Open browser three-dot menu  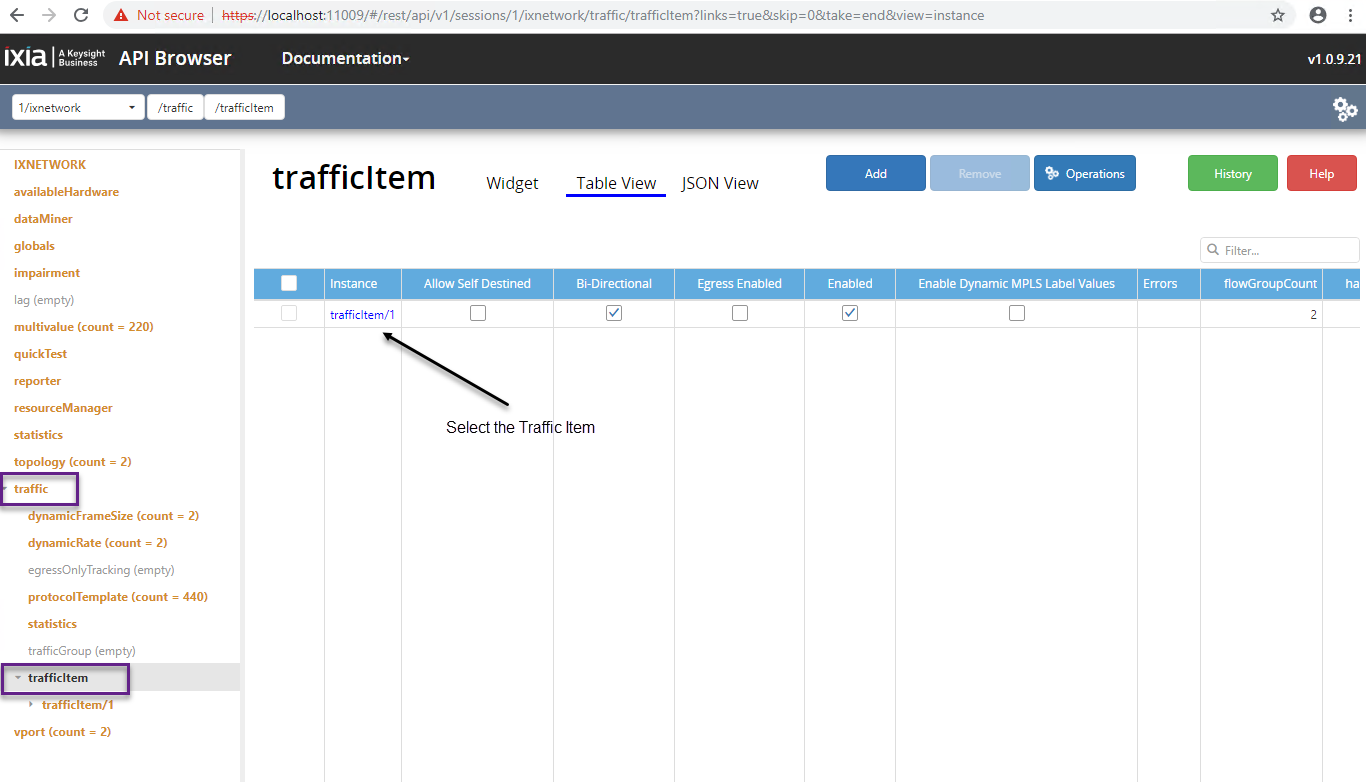(x=1352, y=15)
